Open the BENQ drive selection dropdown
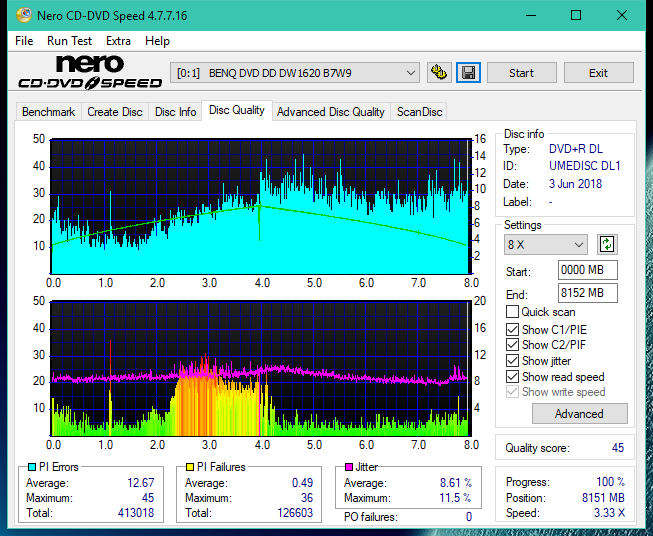Image resolution: width=653 pixels, height=536 pixels. pyautogui.click(x=295, y=73)
